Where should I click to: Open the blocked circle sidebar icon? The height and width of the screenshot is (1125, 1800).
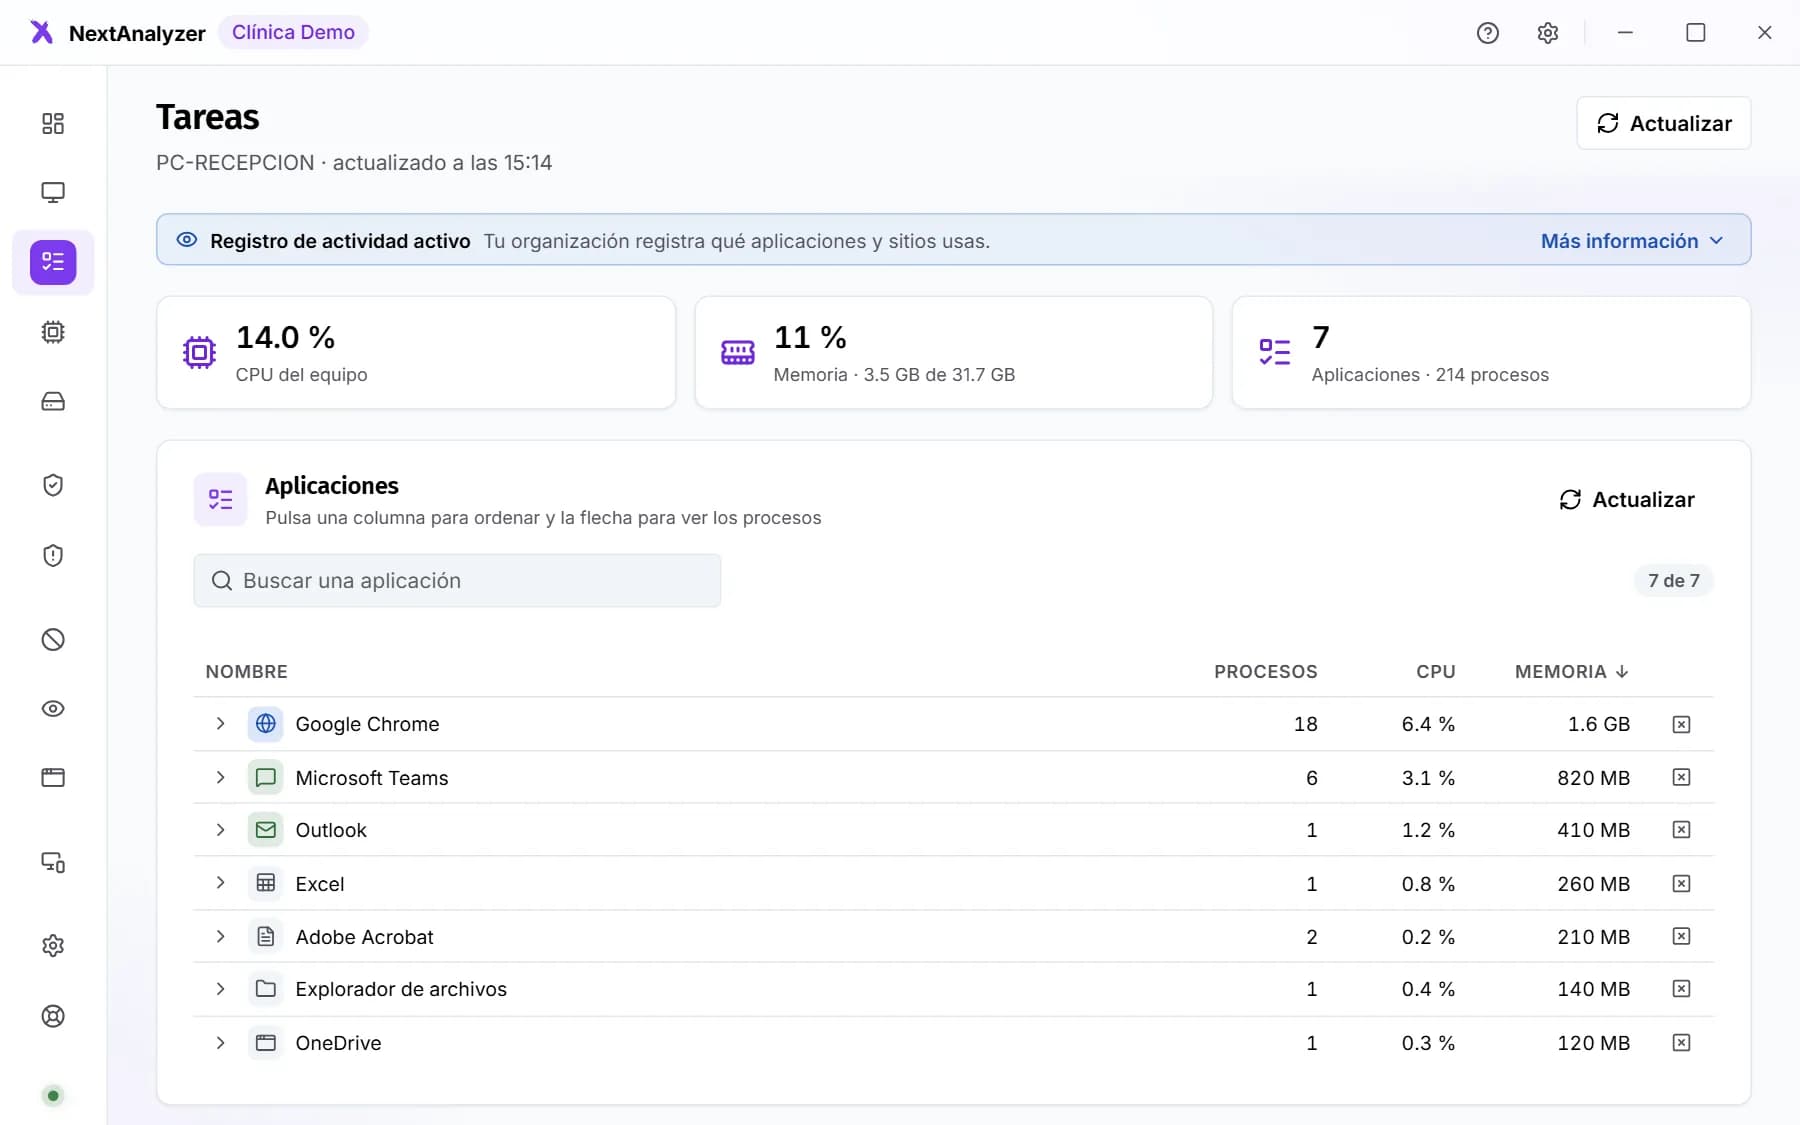(53, 639)
